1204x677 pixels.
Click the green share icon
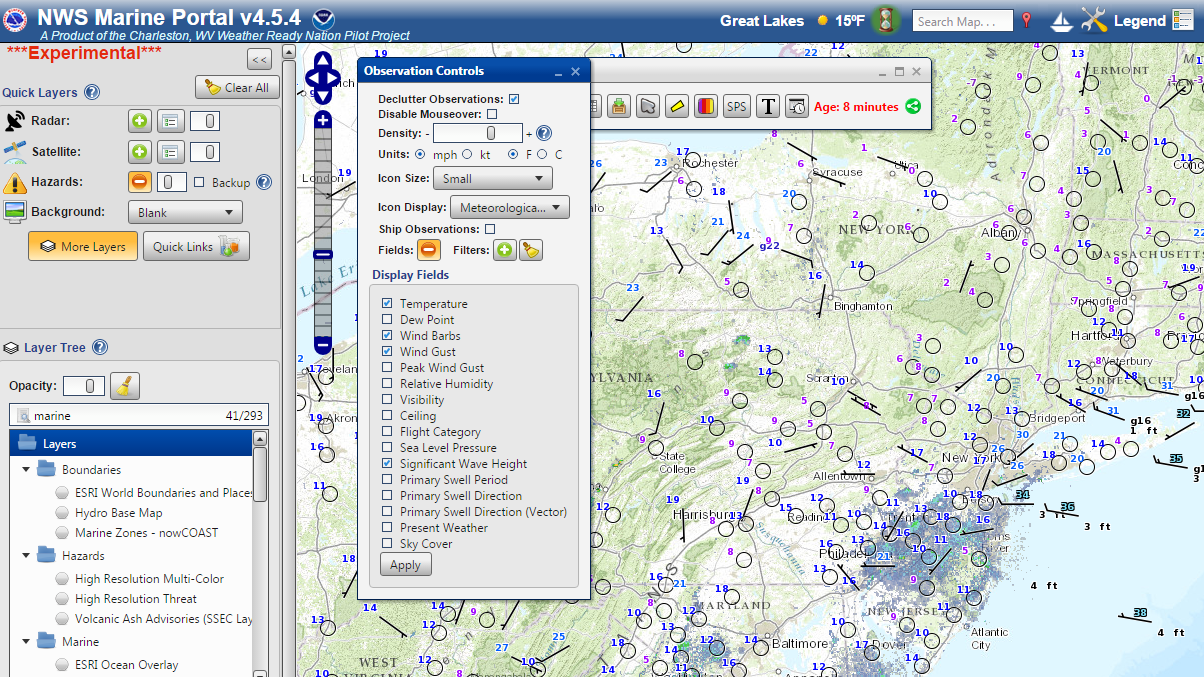click(x=913, y=106)
